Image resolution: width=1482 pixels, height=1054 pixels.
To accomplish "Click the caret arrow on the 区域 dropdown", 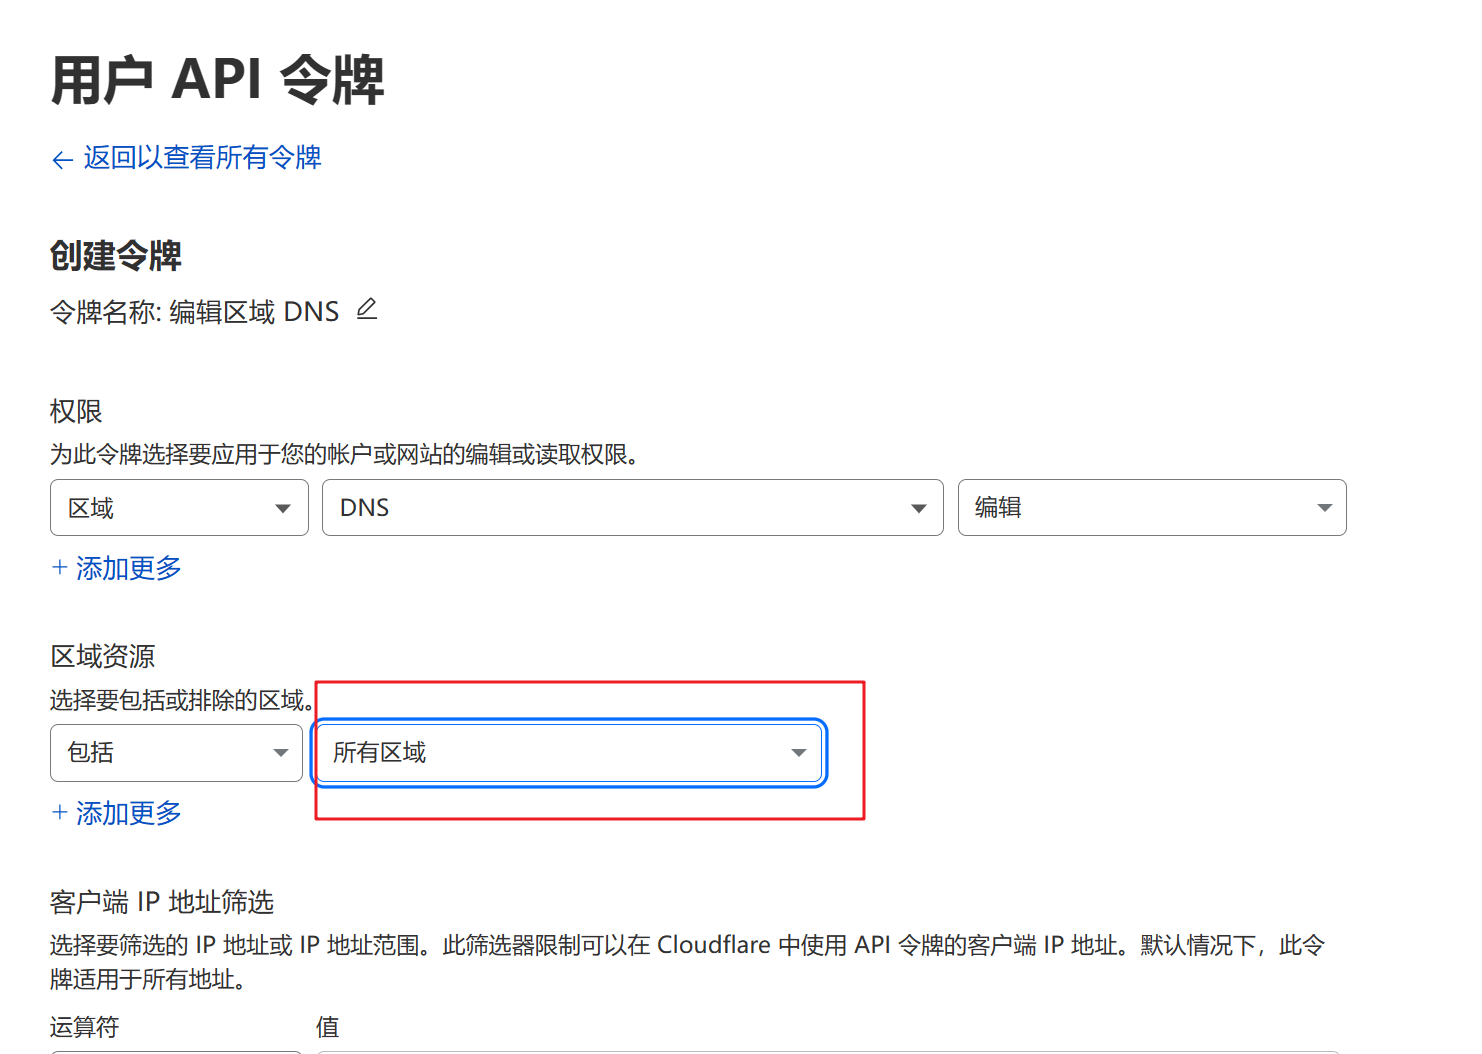I will 283,509.
